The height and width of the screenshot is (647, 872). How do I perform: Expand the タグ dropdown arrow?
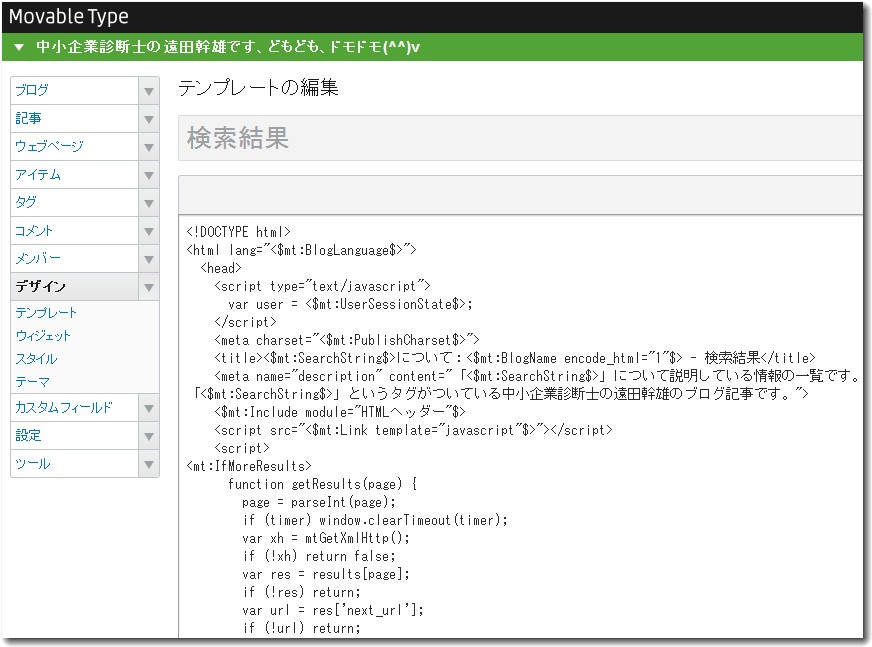[148, 203]
